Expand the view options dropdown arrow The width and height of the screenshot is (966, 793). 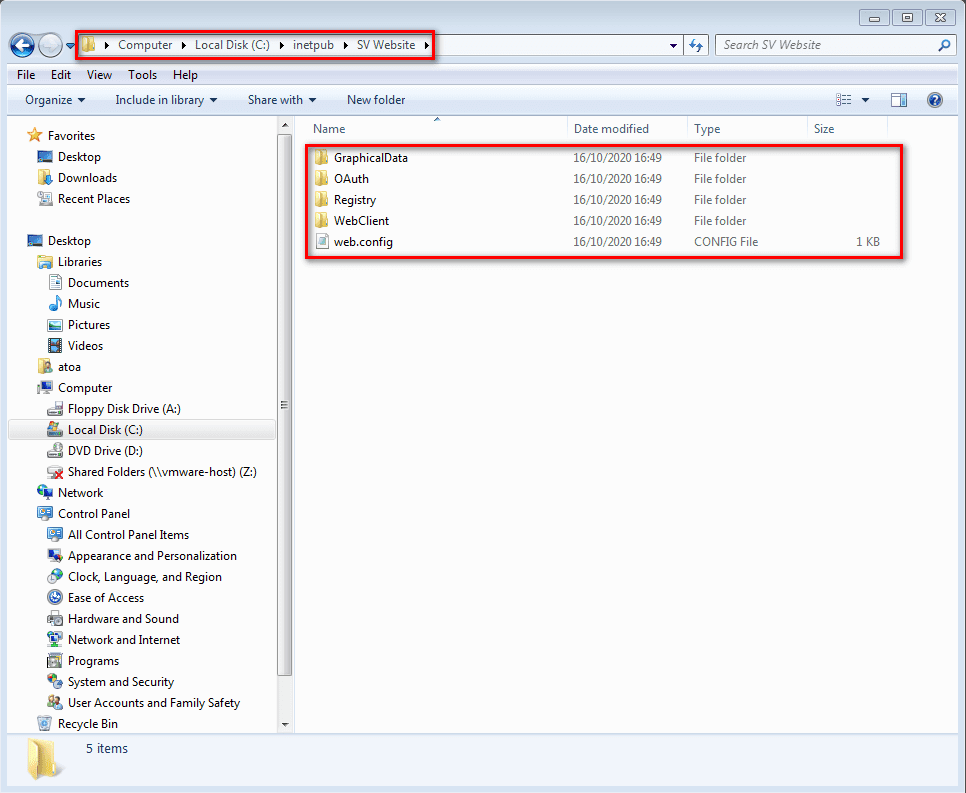(865, 100)
